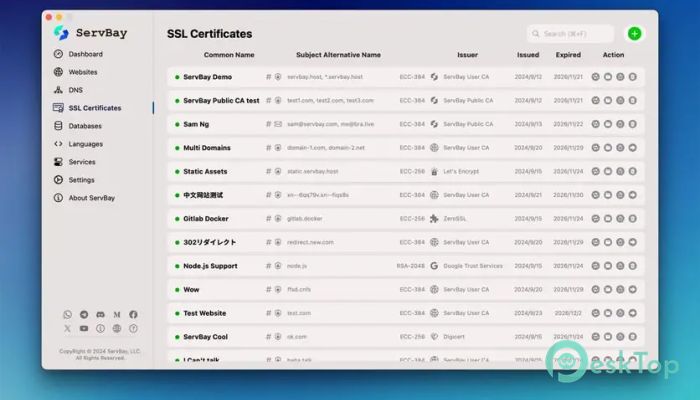Screen dimensions: 700x400
Task: Open the X (Twitter) link icon
Action: [67, 329]
